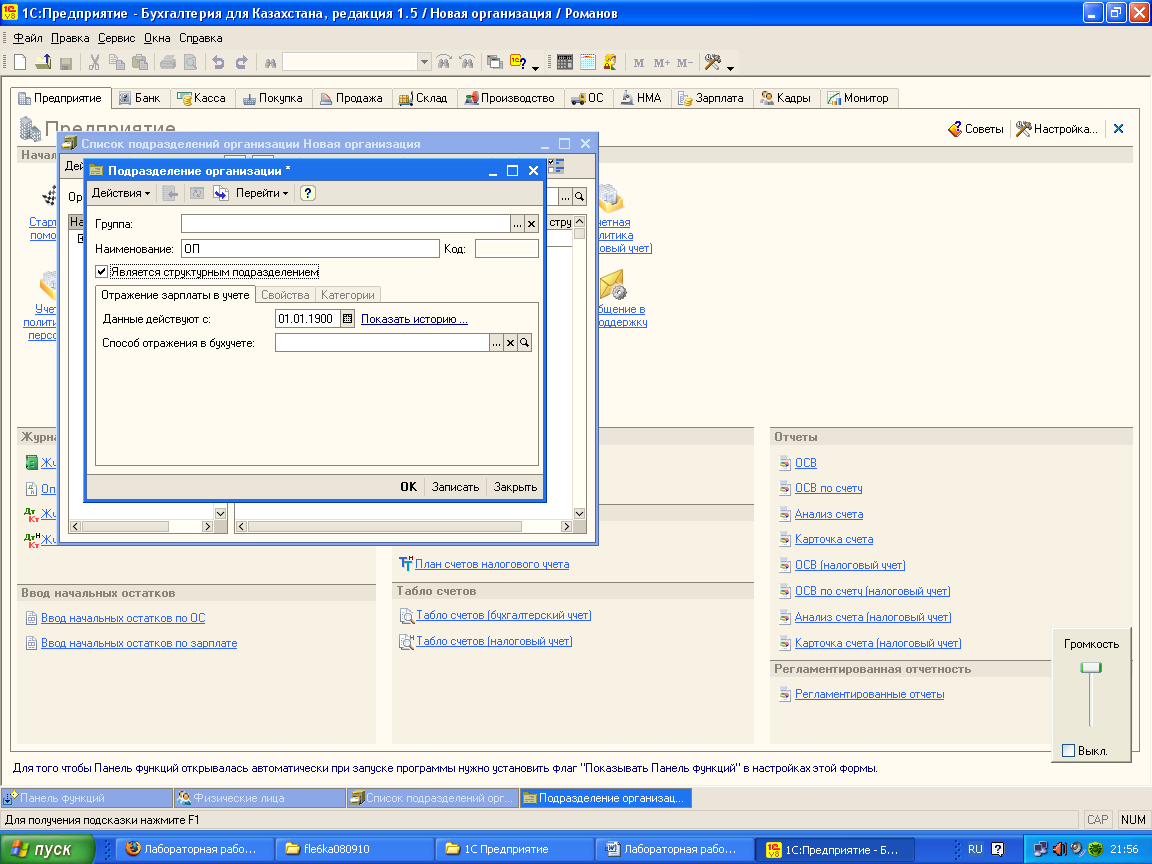Open the Сервис menu
Image resolution: width=1152 pixels, height=864 pixels.
(116, 38)
